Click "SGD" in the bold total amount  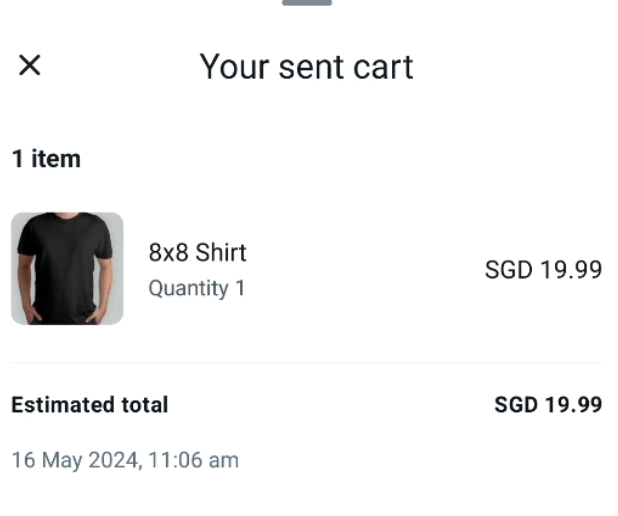[516, 405]
